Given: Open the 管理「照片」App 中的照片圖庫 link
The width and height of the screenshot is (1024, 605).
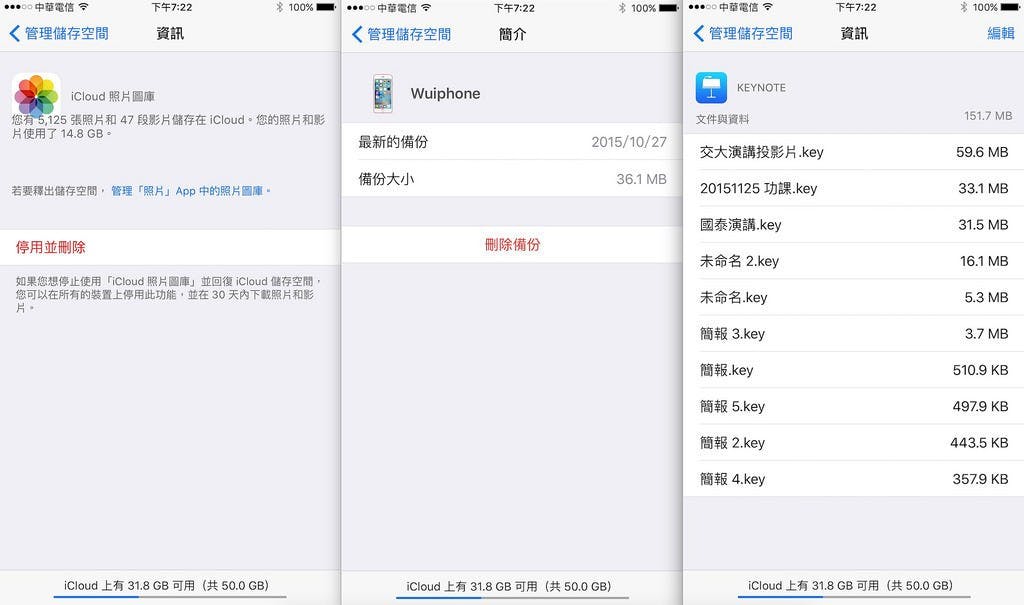Looking at the screenshot, I should click(x=191, y=191).
